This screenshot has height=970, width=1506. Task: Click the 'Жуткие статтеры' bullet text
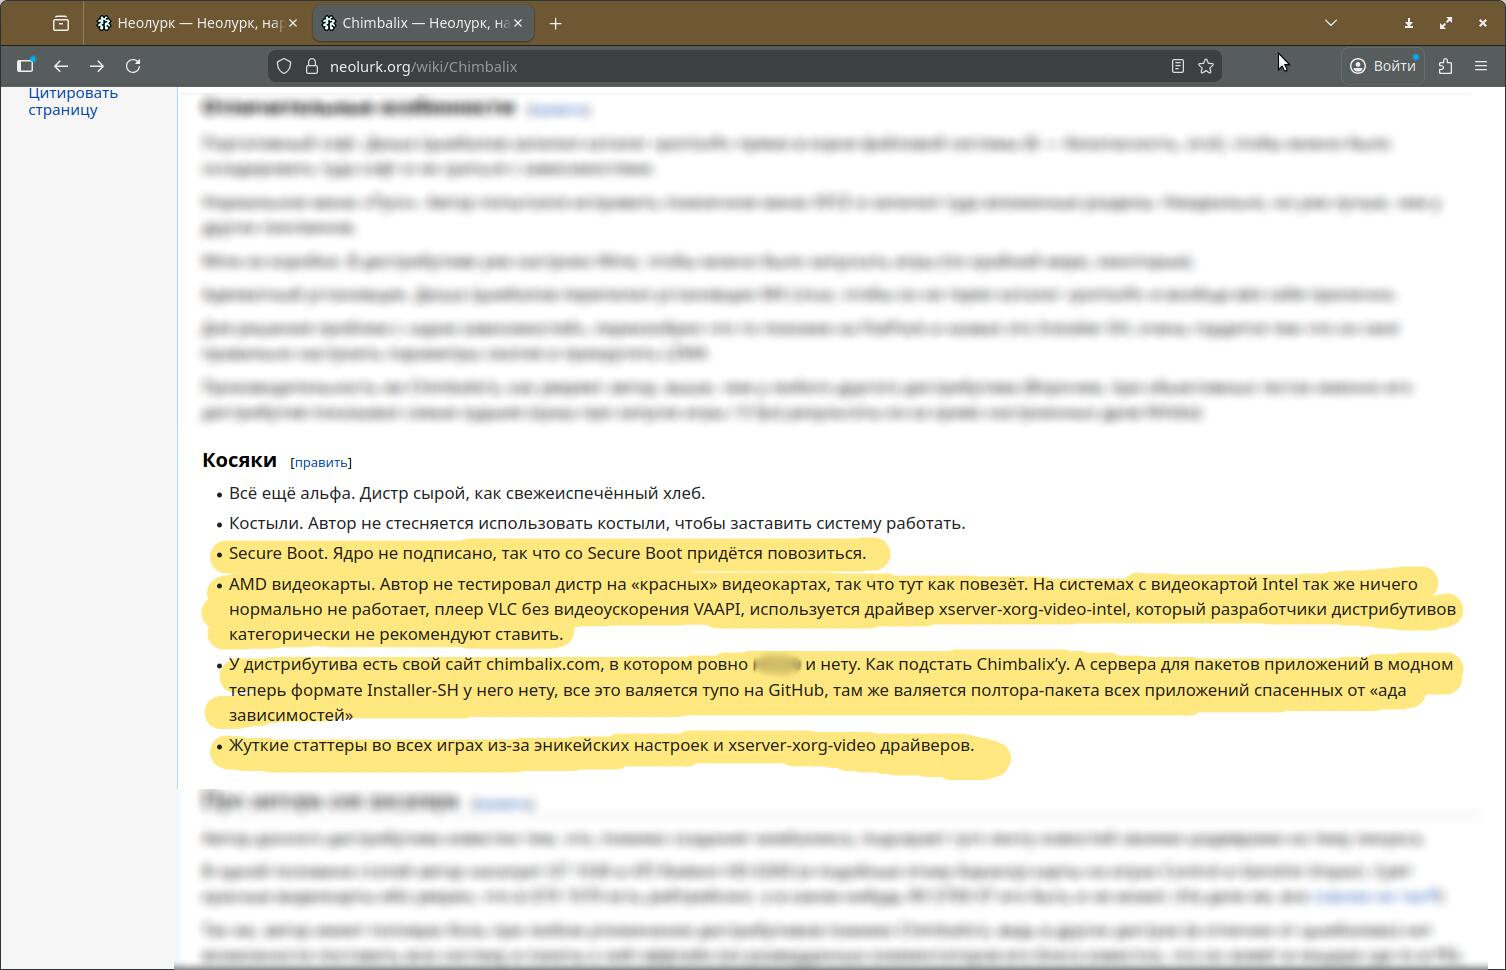601,745
